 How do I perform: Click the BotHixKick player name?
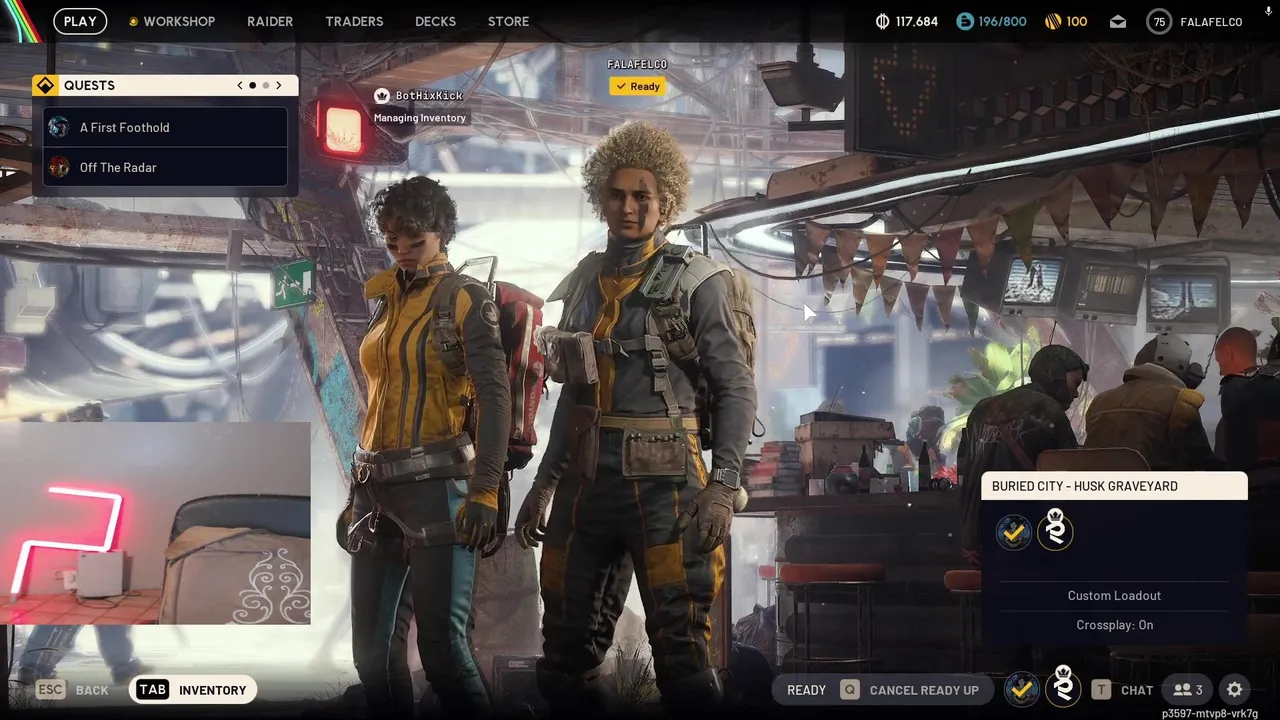429,96
